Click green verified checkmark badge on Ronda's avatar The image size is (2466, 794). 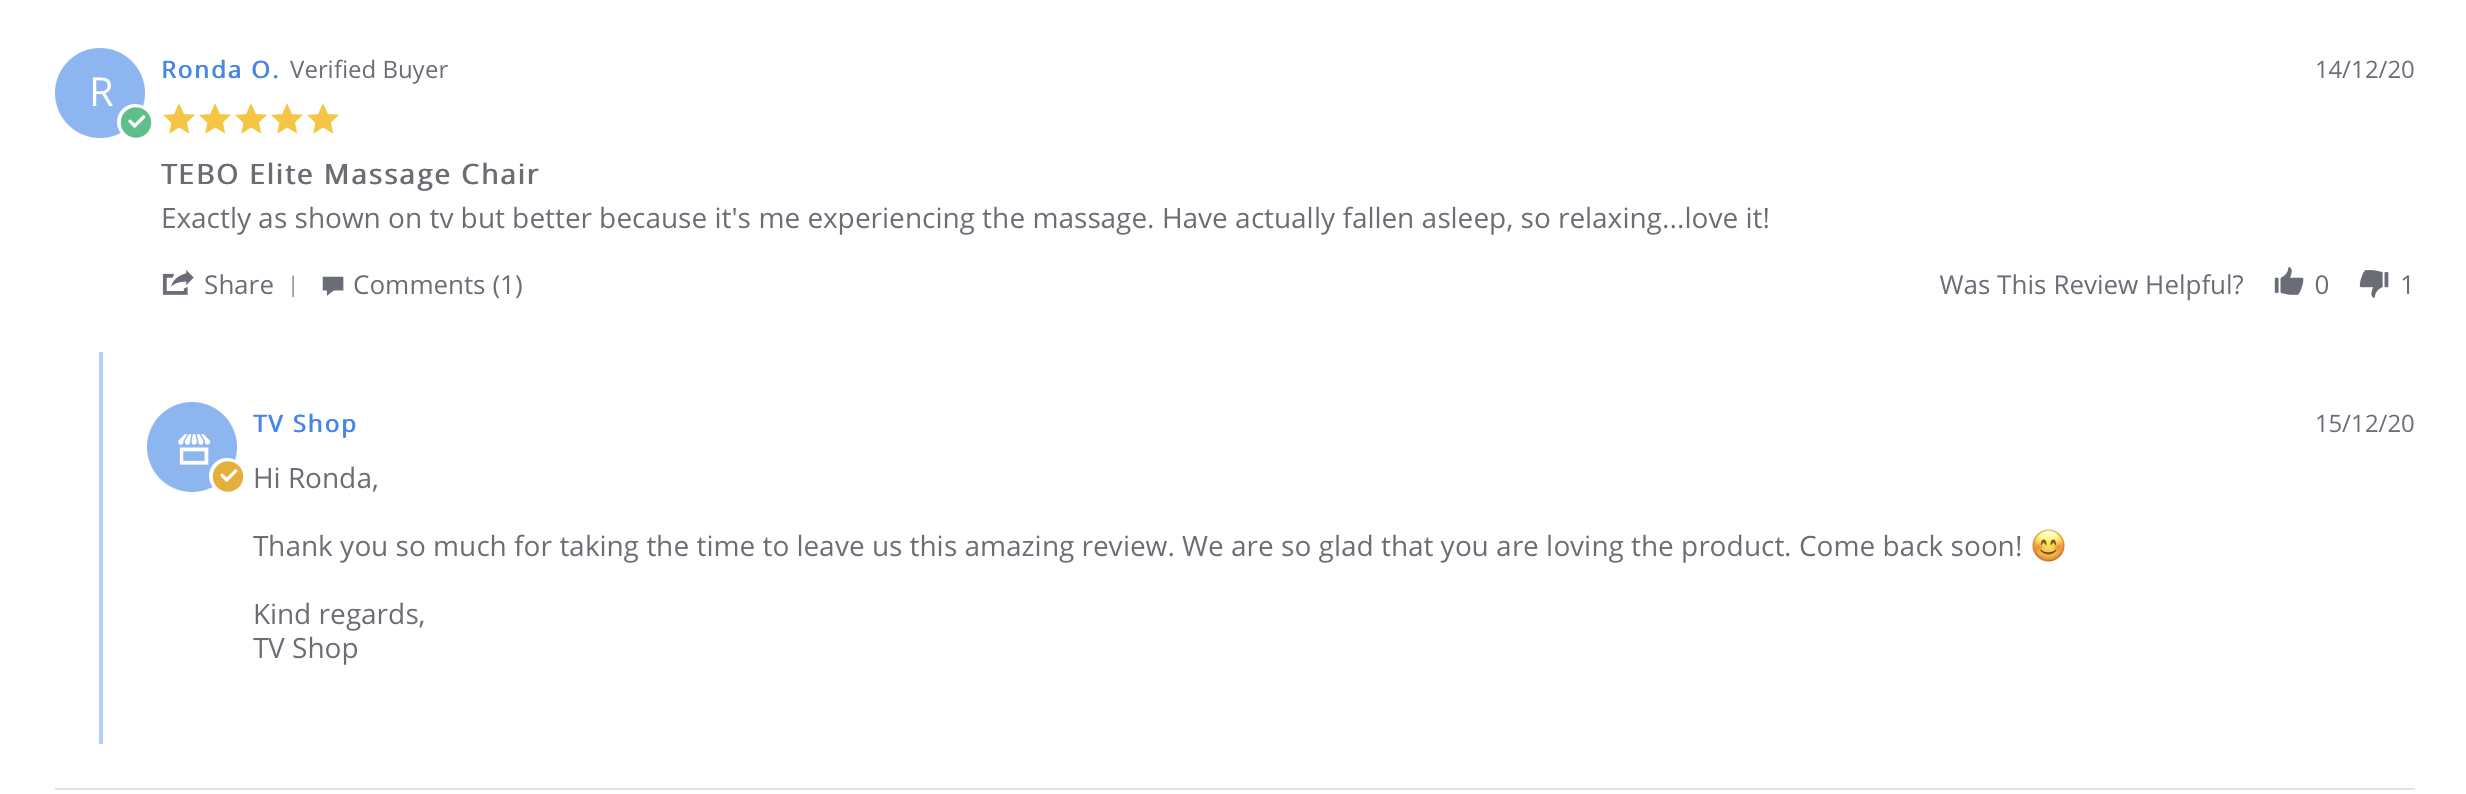pyautogui.click(x=136, y=122)
